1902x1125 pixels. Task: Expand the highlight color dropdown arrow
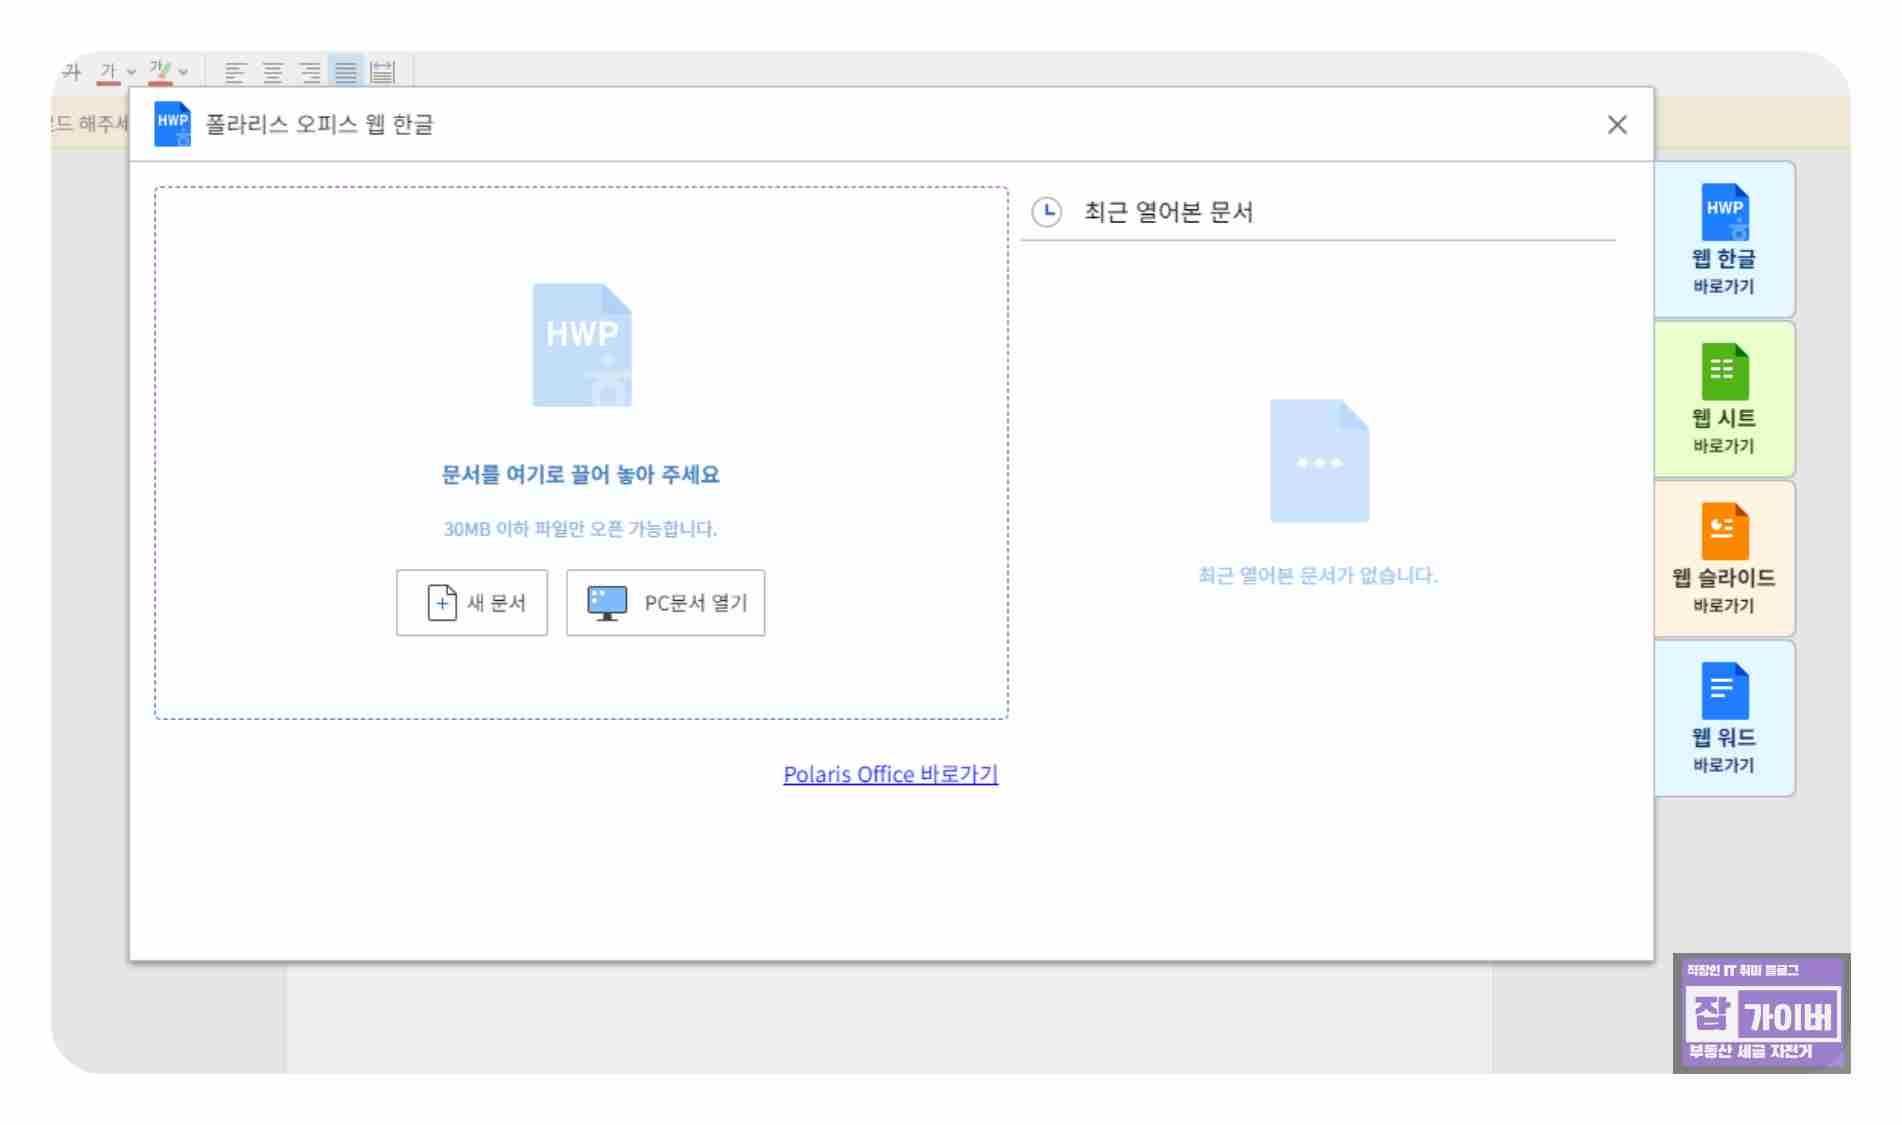(183, 72)
